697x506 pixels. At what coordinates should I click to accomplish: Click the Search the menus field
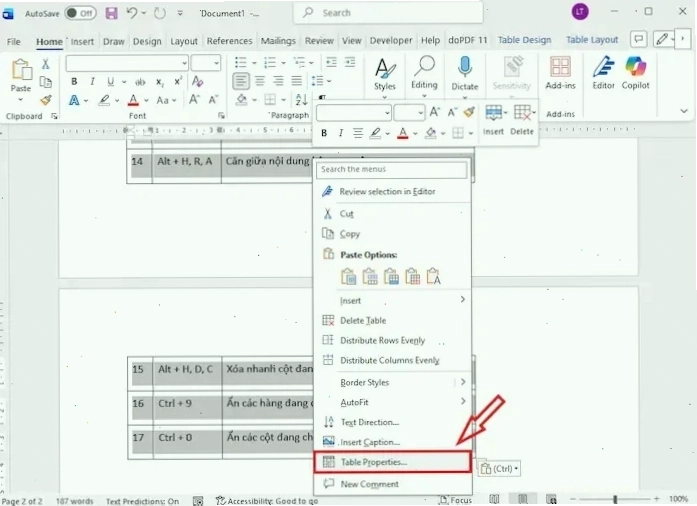pos(392,169)
